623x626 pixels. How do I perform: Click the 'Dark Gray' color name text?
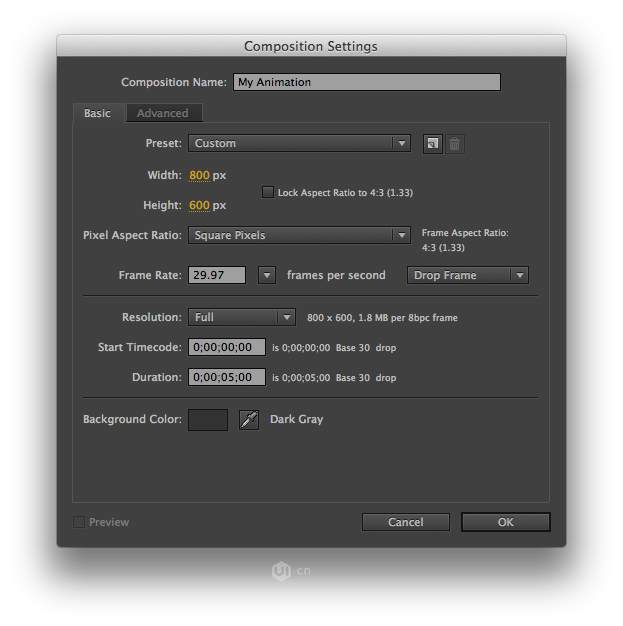point(297,419)
